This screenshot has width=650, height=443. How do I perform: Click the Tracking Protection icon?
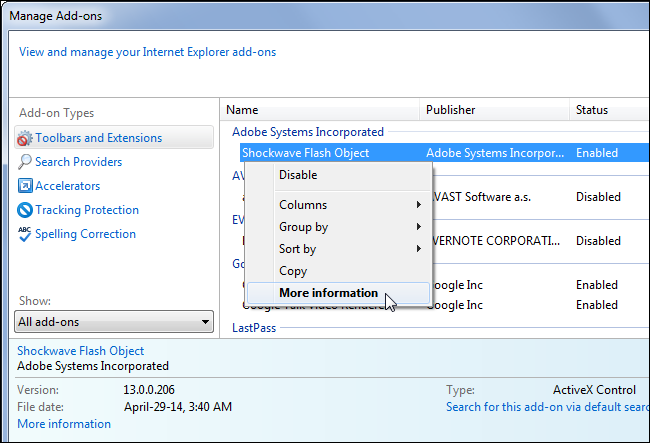(25, 210)
